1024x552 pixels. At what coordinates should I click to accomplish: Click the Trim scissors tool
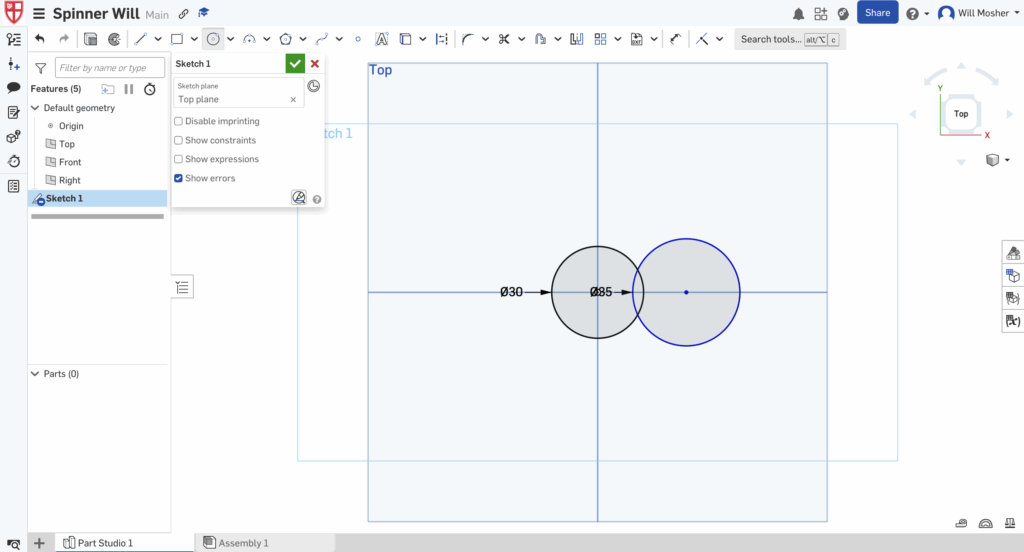(x=504, y=39)
